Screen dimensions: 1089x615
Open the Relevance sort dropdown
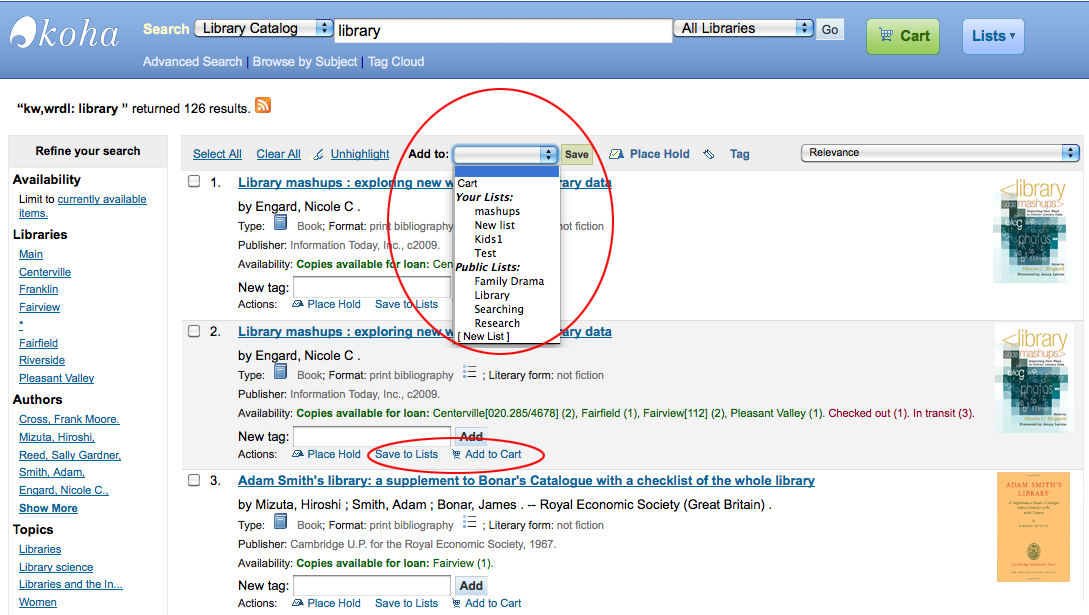(940, 153)
